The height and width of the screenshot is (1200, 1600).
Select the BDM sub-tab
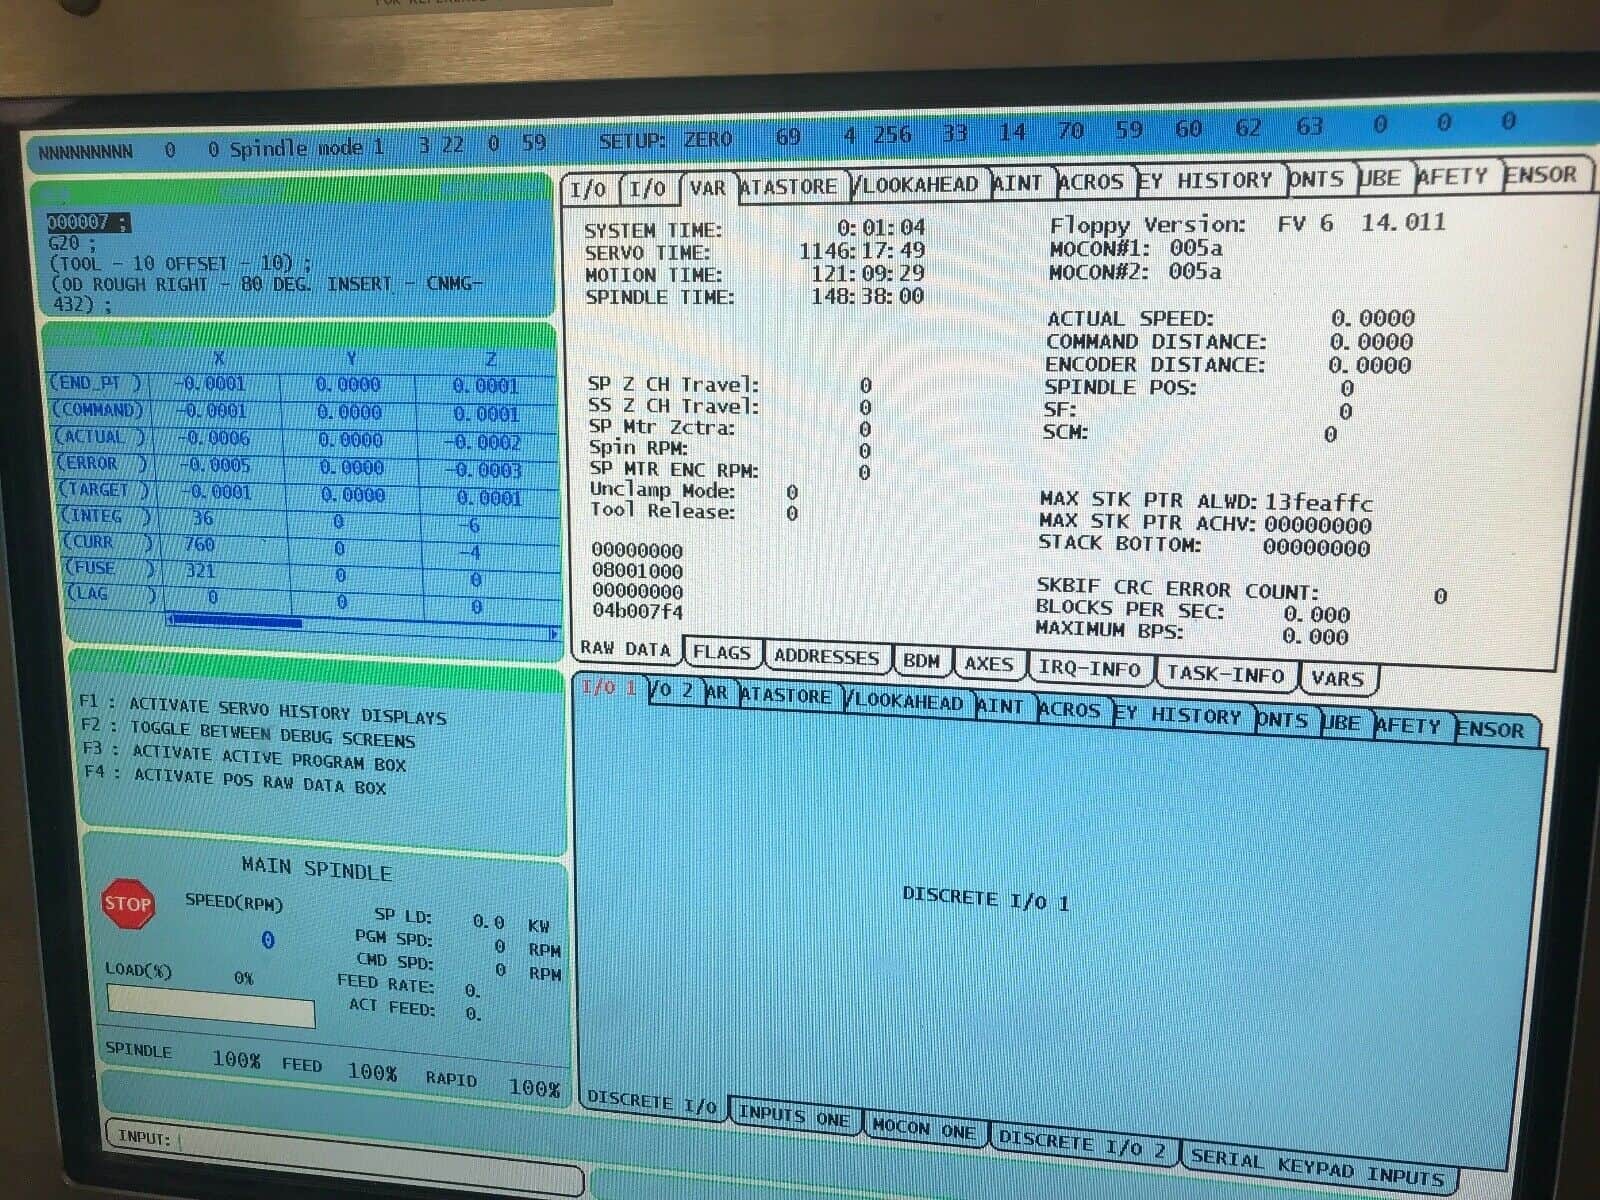(x=921, y=661)
